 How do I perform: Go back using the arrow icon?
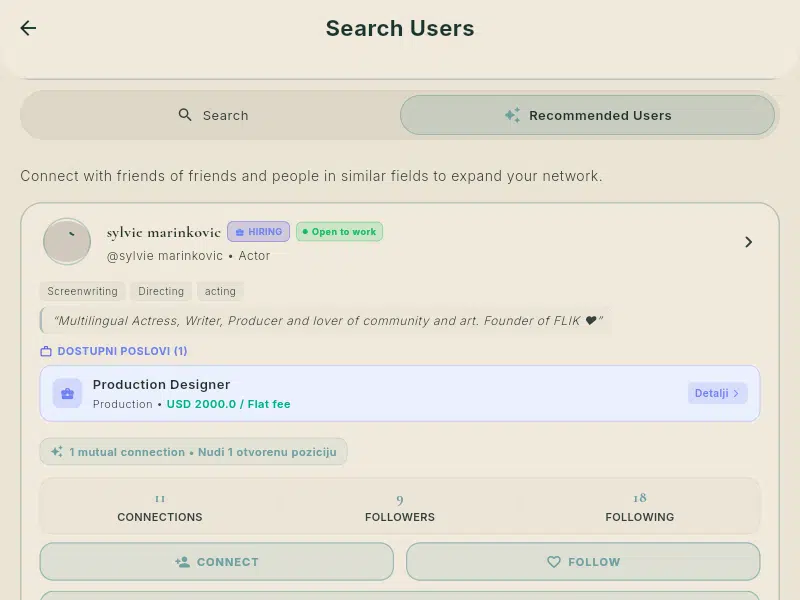pyautogui.click(x=28, y=28)
